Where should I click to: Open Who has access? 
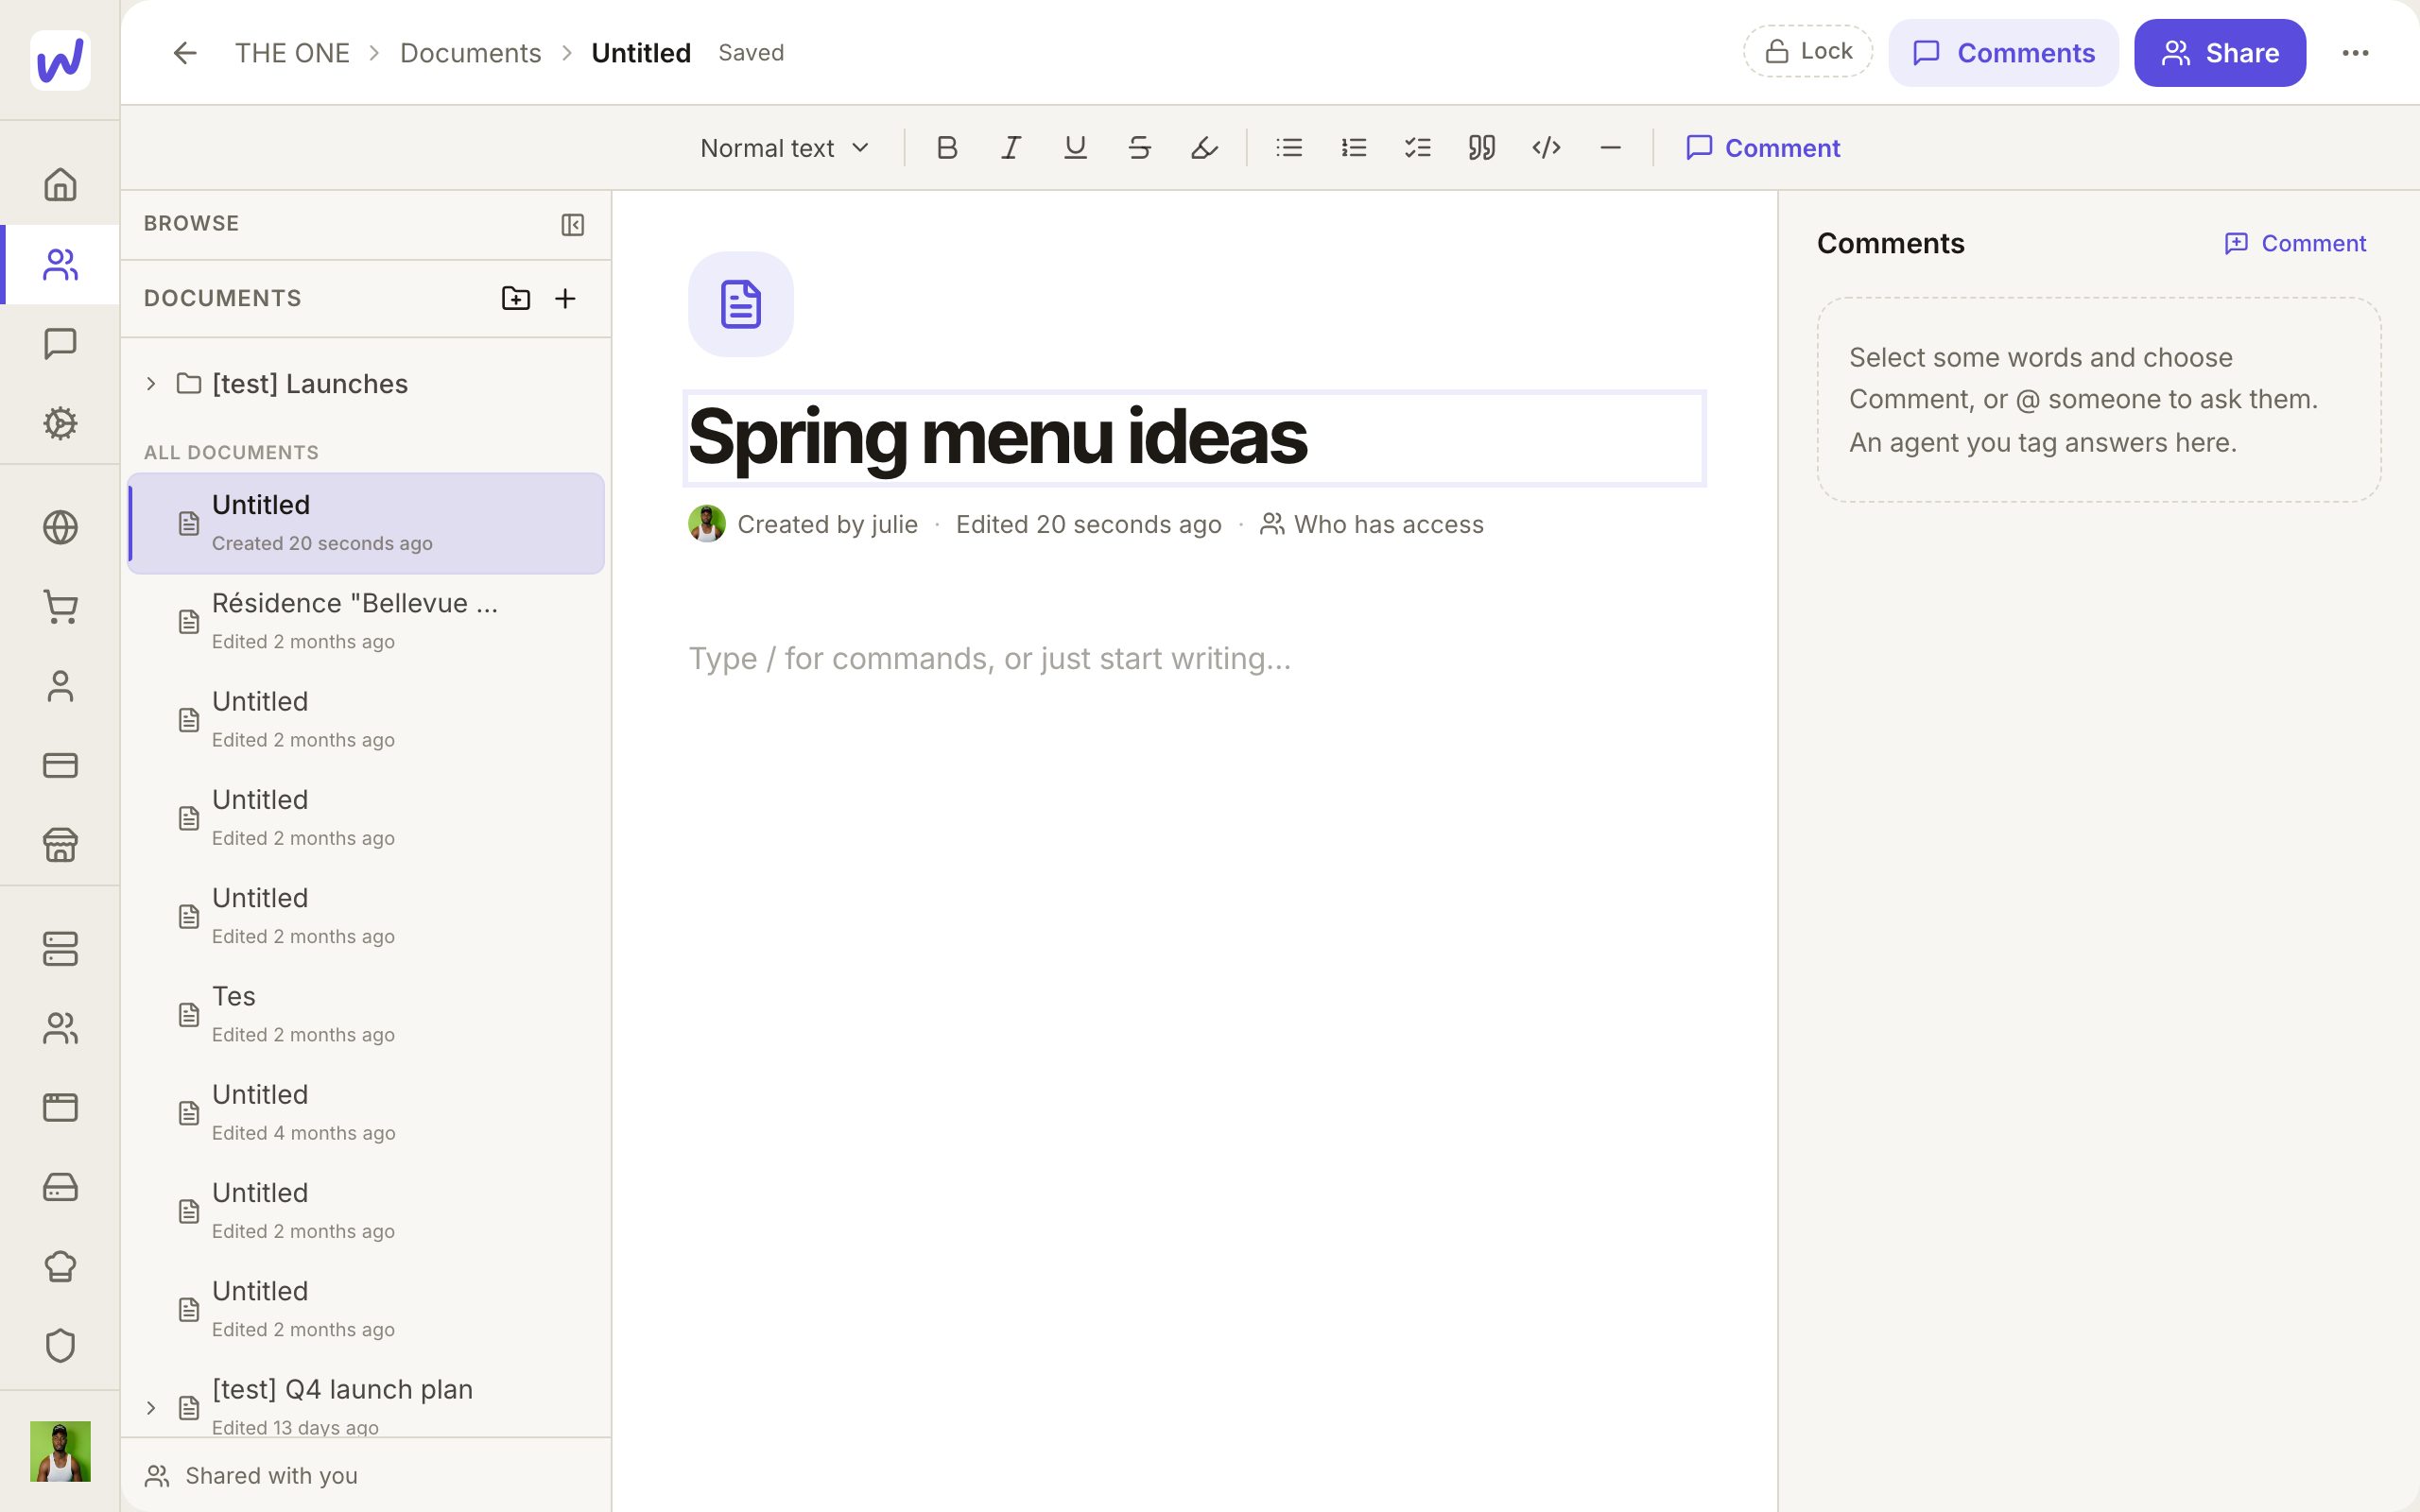pos(1371,524)
